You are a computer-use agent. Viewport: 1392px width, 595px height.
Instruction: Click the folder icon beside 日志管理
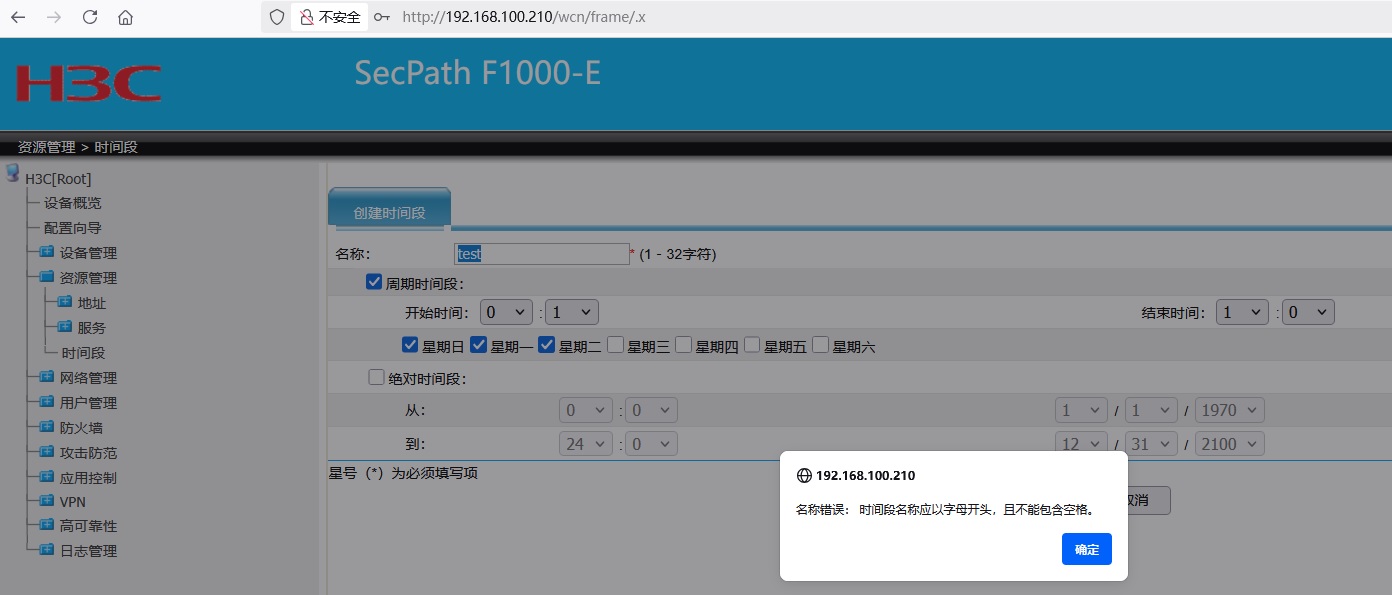[47, 550]
